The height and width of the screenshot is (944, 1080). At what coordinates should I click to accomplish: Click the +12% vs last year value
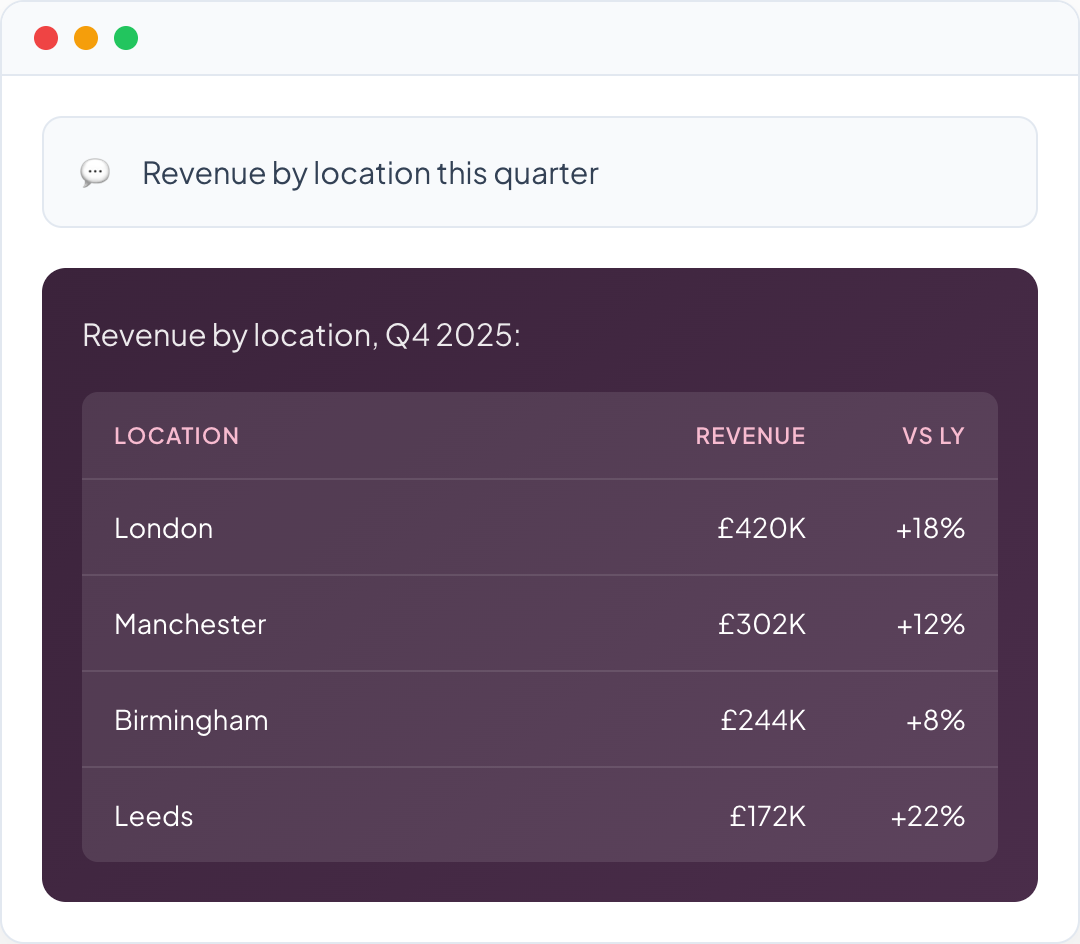(x=930, y=624)
